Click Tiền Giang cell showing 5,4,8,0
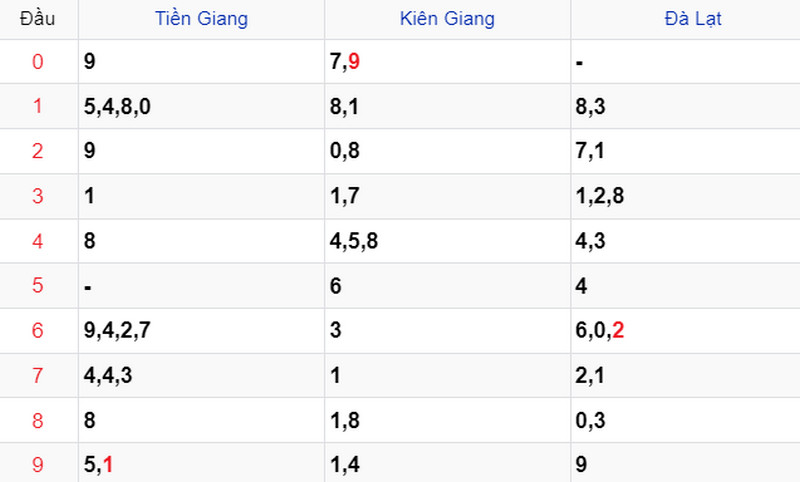Viewport: 800px width, 482px height. (202, 106)
